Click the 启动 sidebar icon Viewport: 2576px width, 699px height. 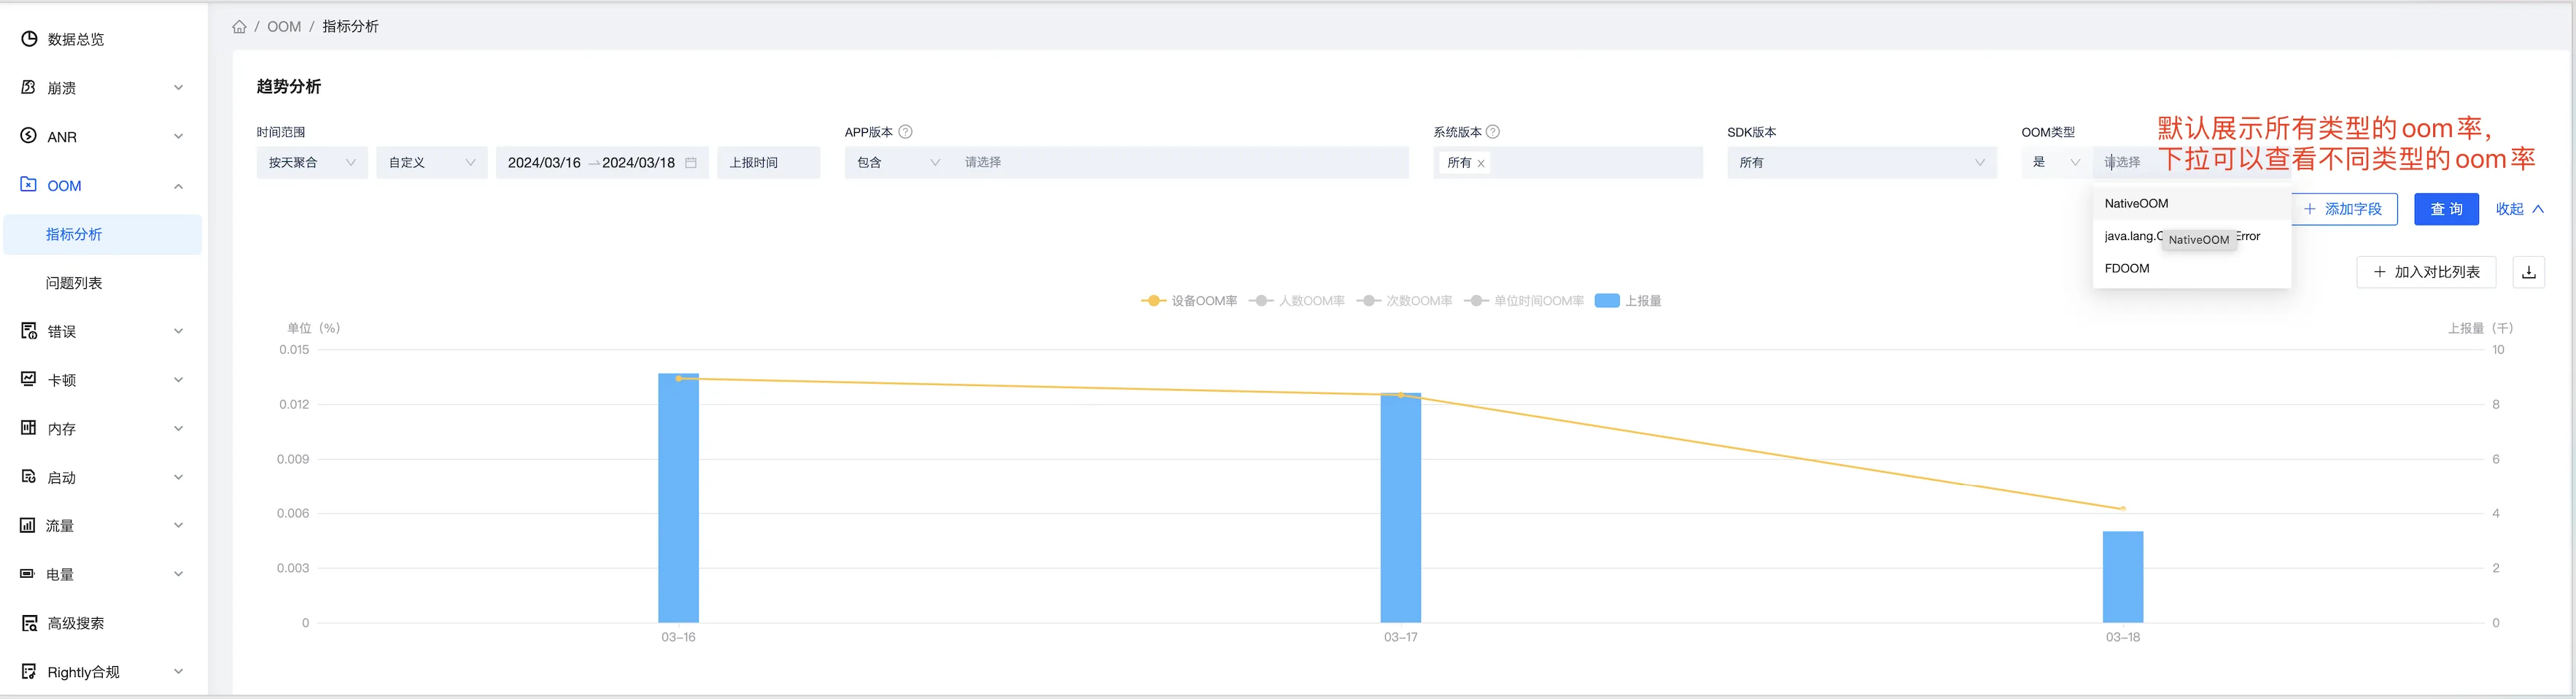coord(29,477)
